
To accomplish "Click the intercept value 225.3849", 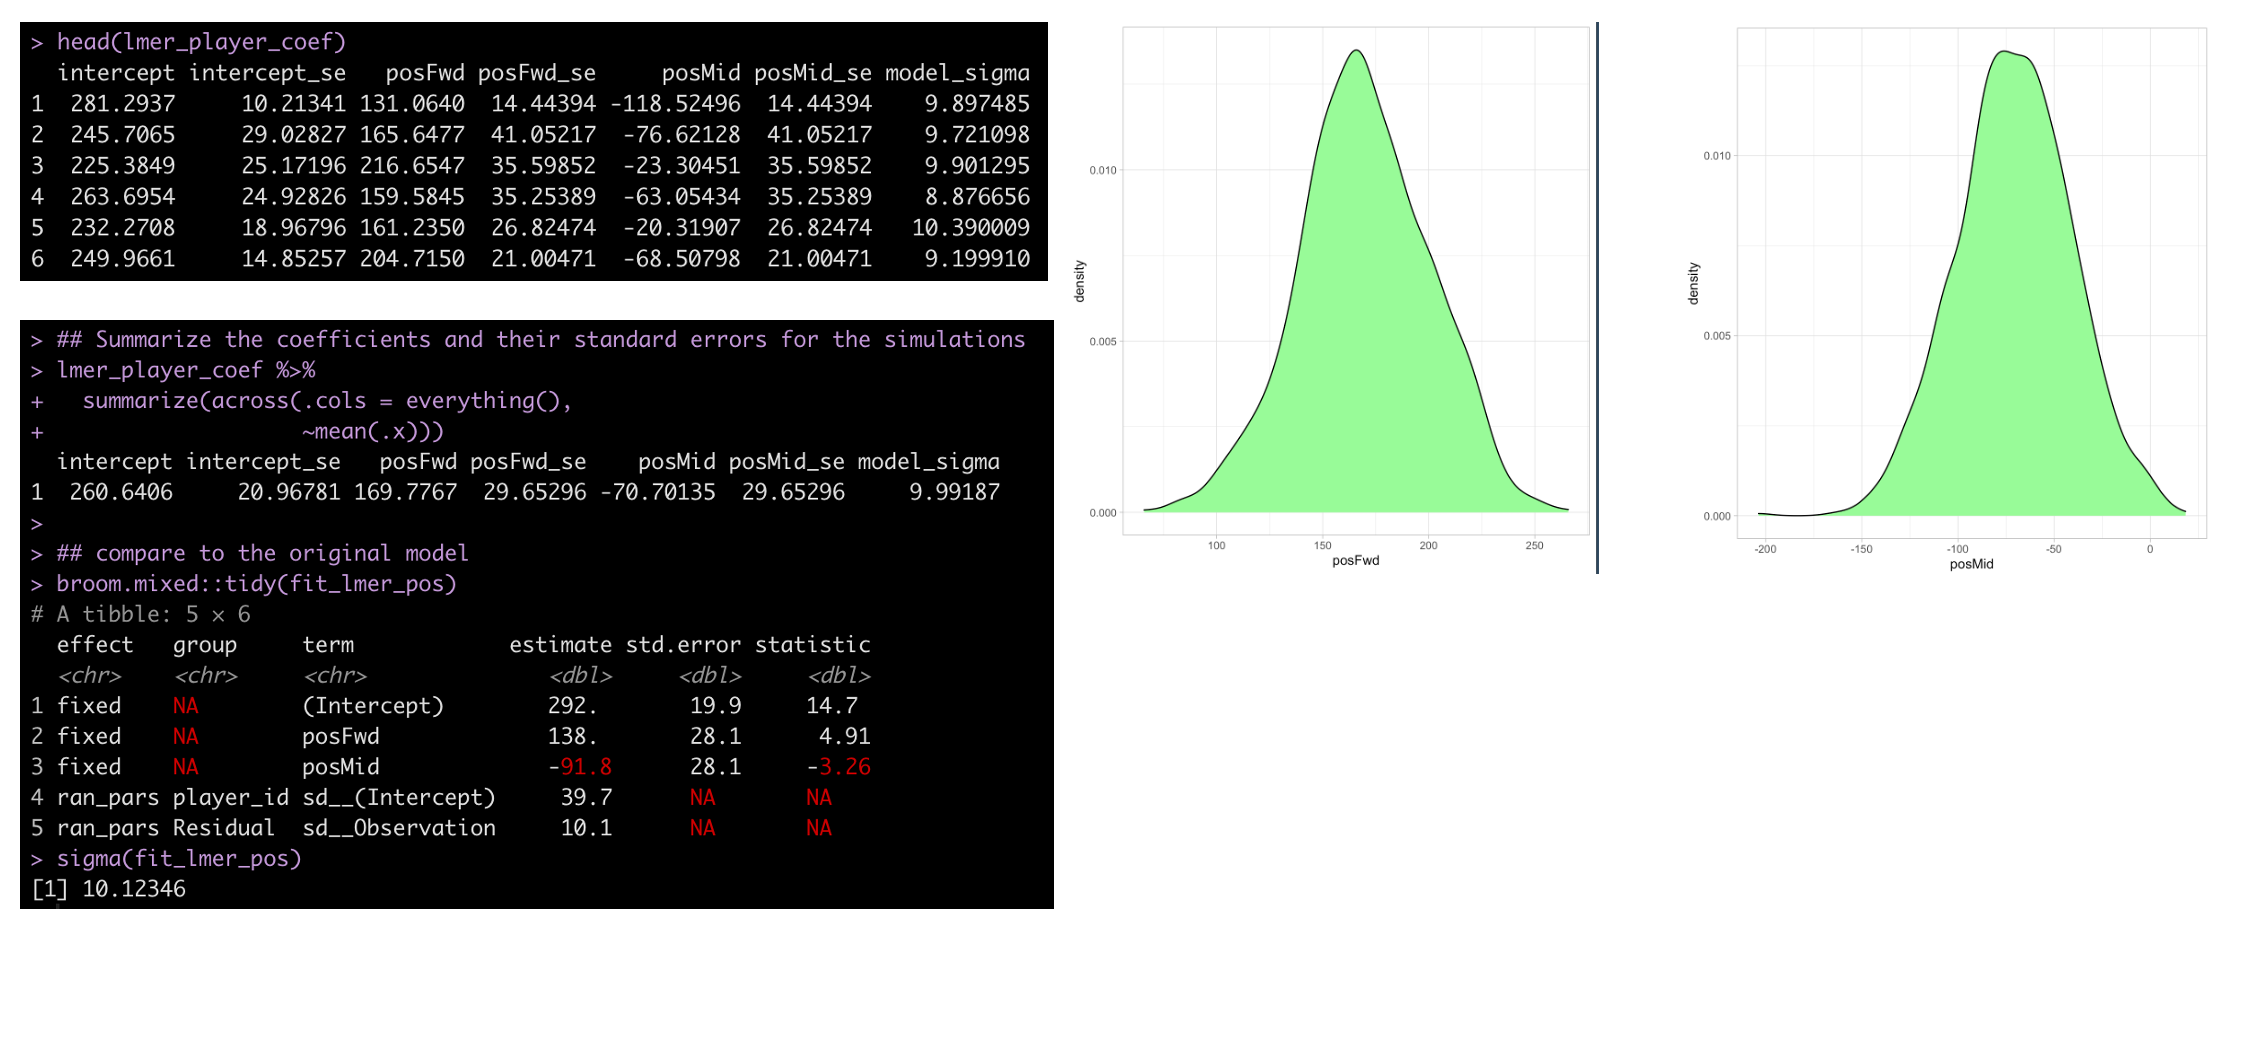I will pos(123,166).
